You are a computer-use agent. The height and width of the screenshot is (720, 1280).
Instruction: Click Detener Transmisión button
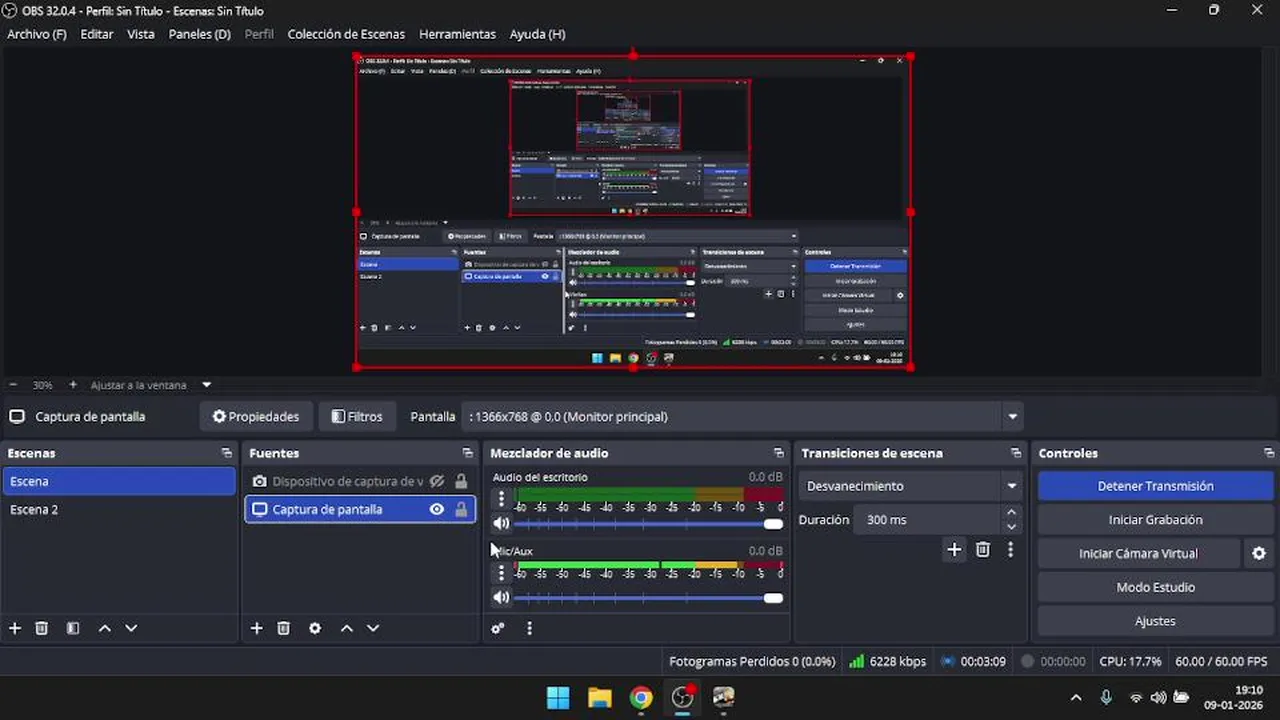coord(1155,486)
